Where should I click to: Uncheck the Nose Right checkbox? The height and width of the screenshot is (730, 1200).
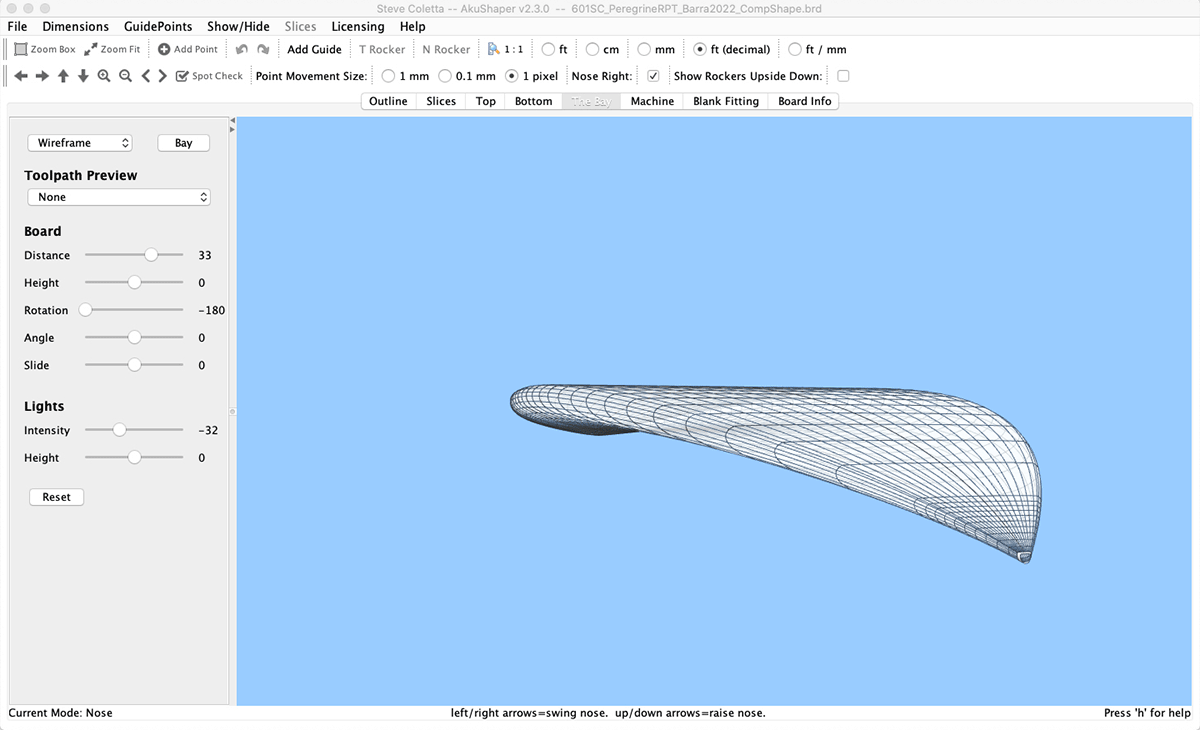coord(653,76)
